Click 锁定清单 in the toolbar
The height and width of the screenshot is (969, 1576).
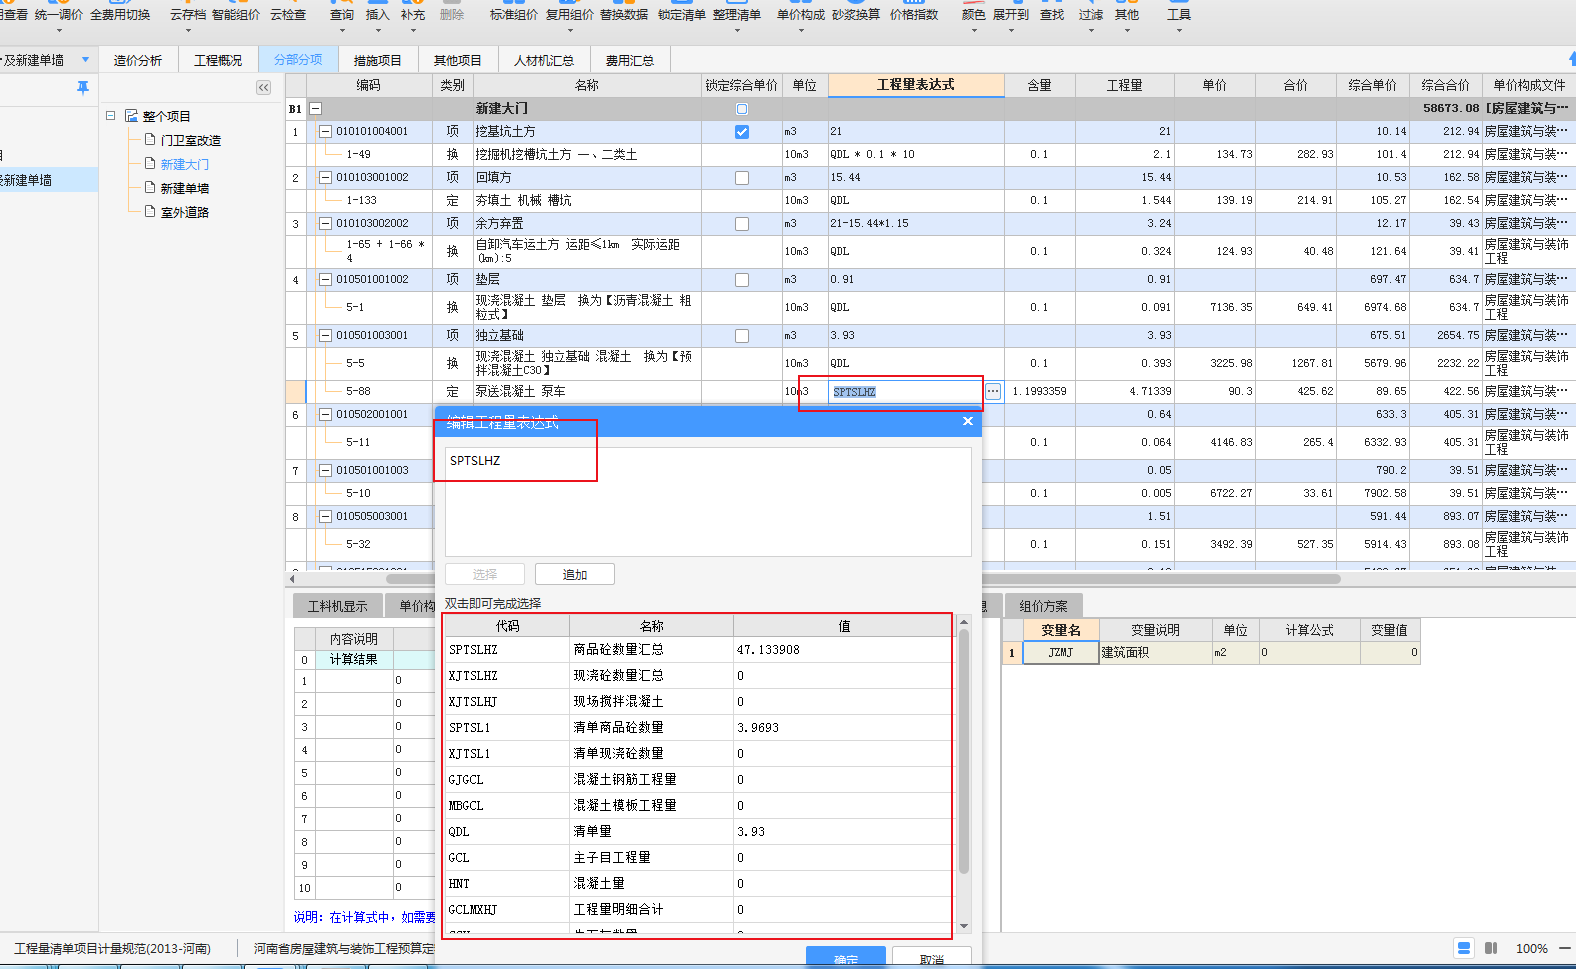click(x=682, y=15)
